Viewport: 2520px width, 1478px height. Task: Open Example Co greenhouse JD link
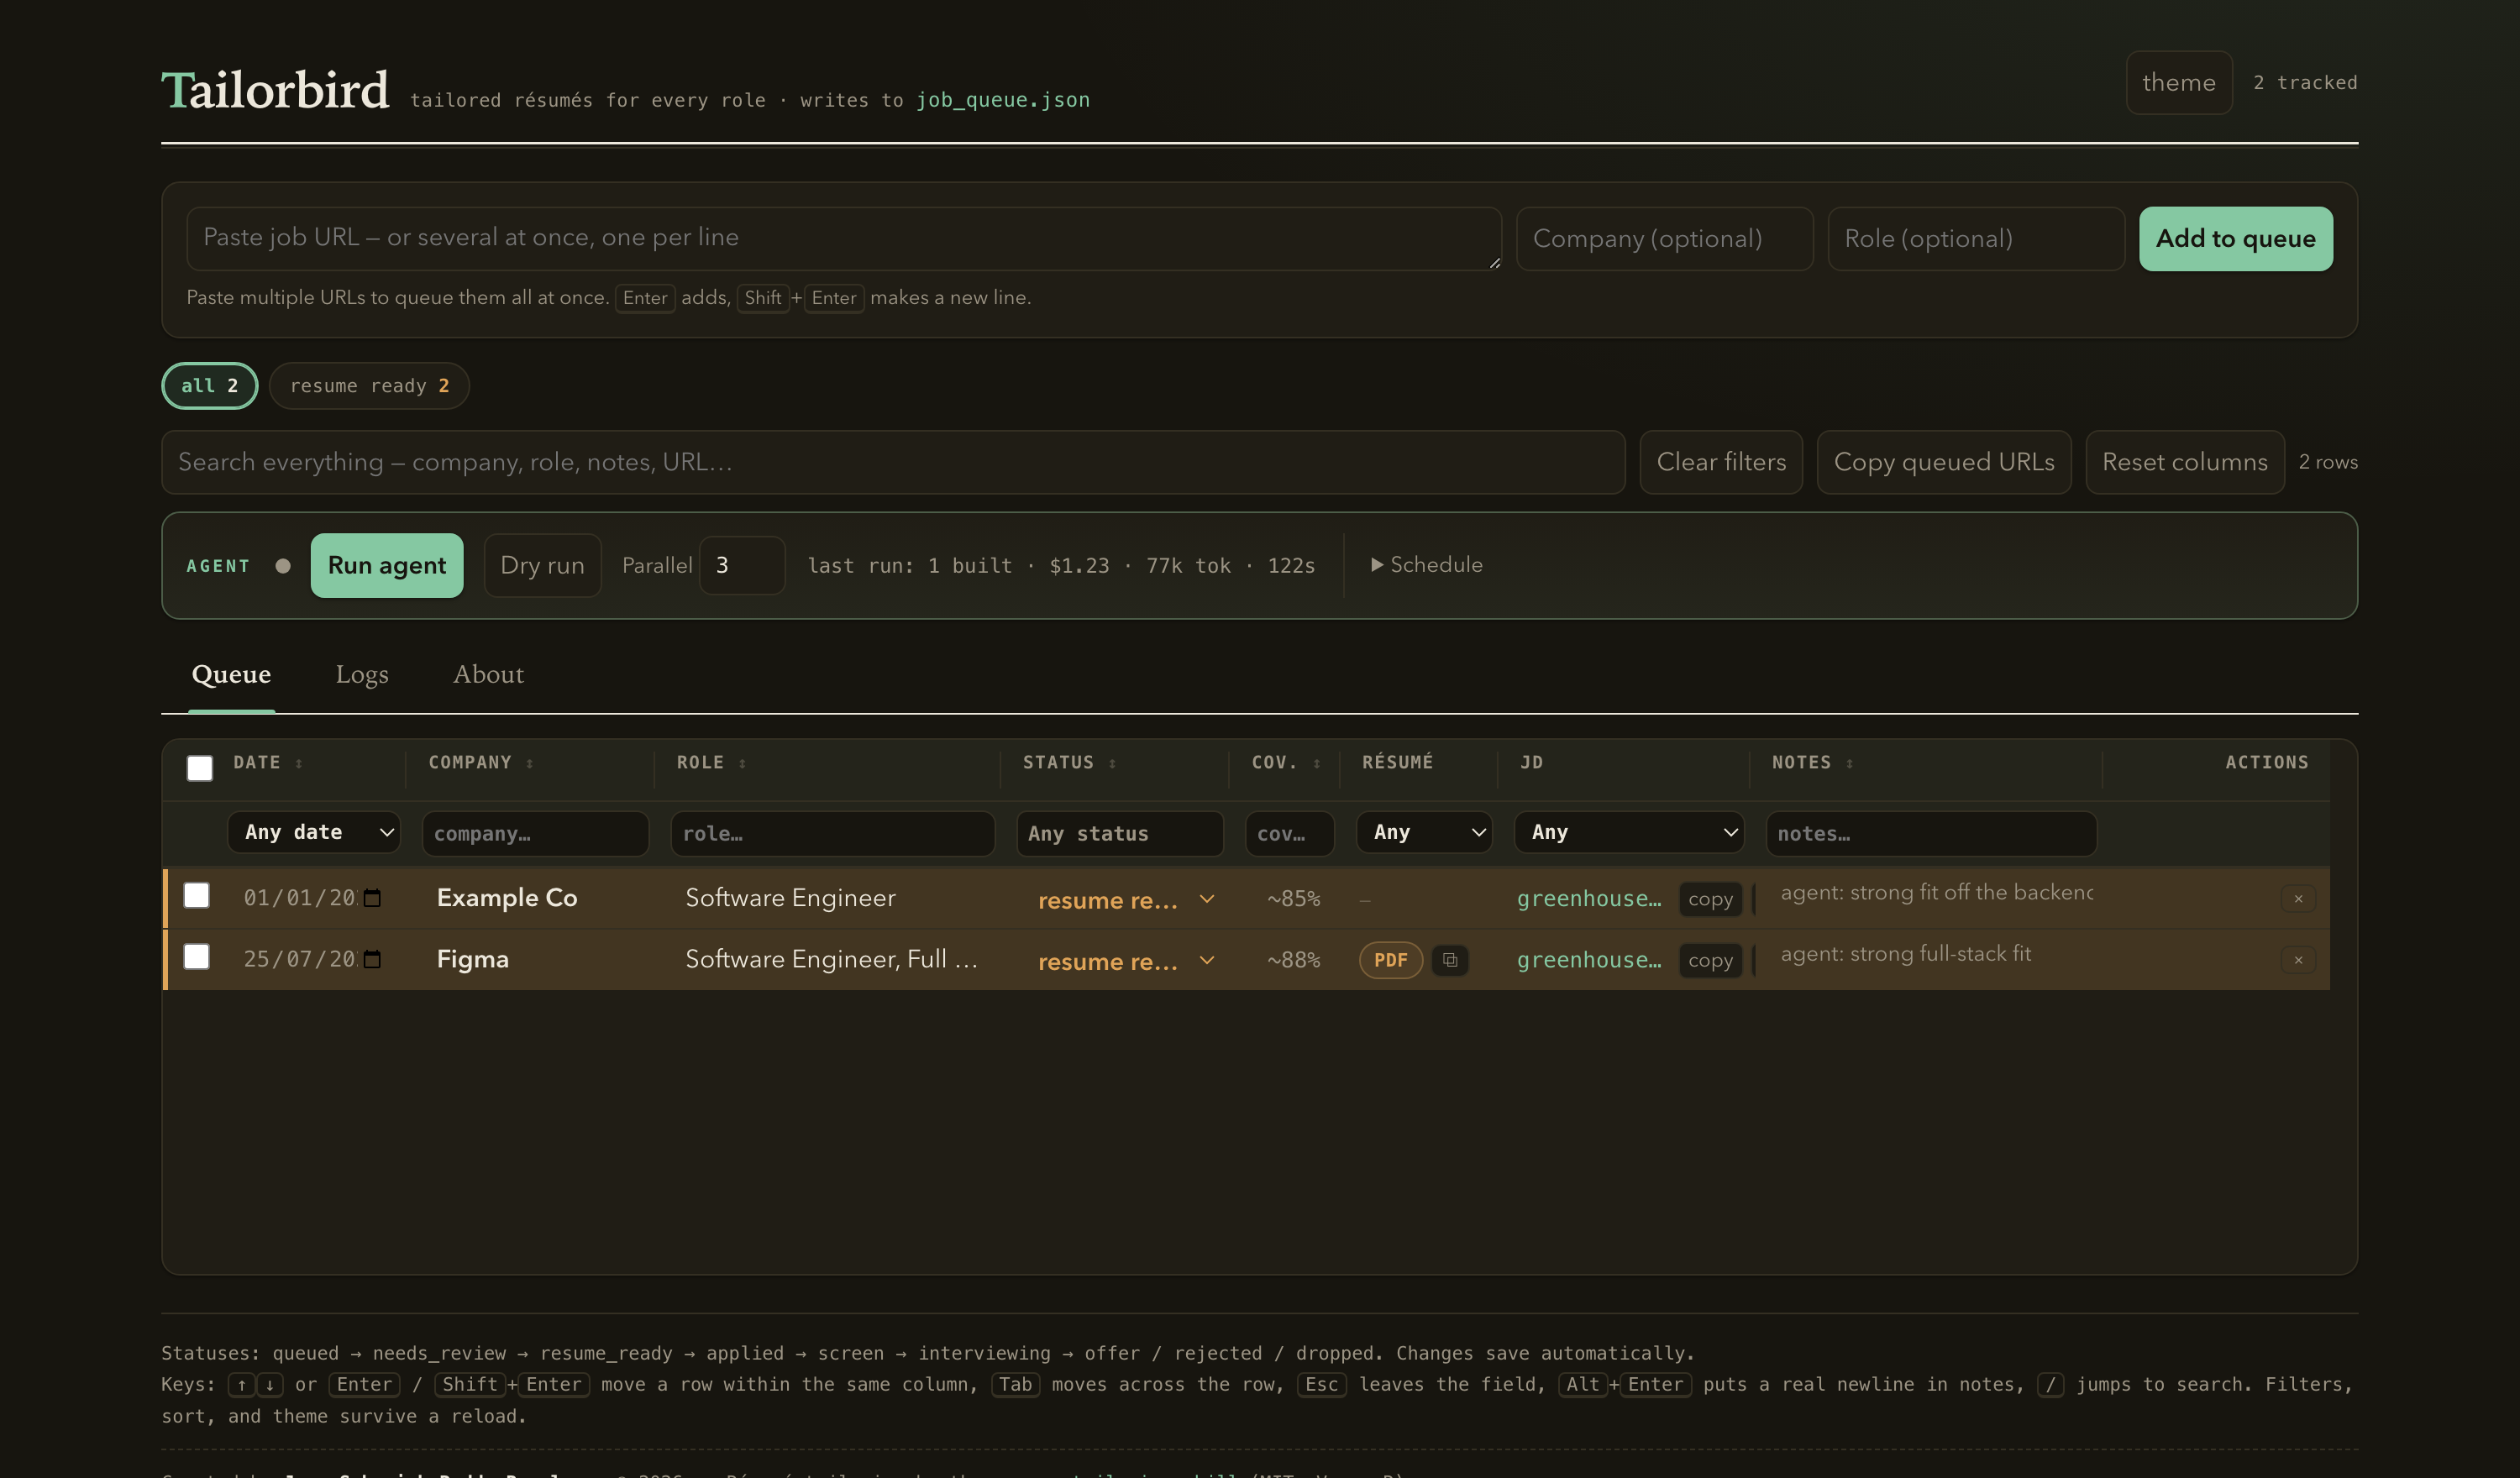[x=1589, y=899]
